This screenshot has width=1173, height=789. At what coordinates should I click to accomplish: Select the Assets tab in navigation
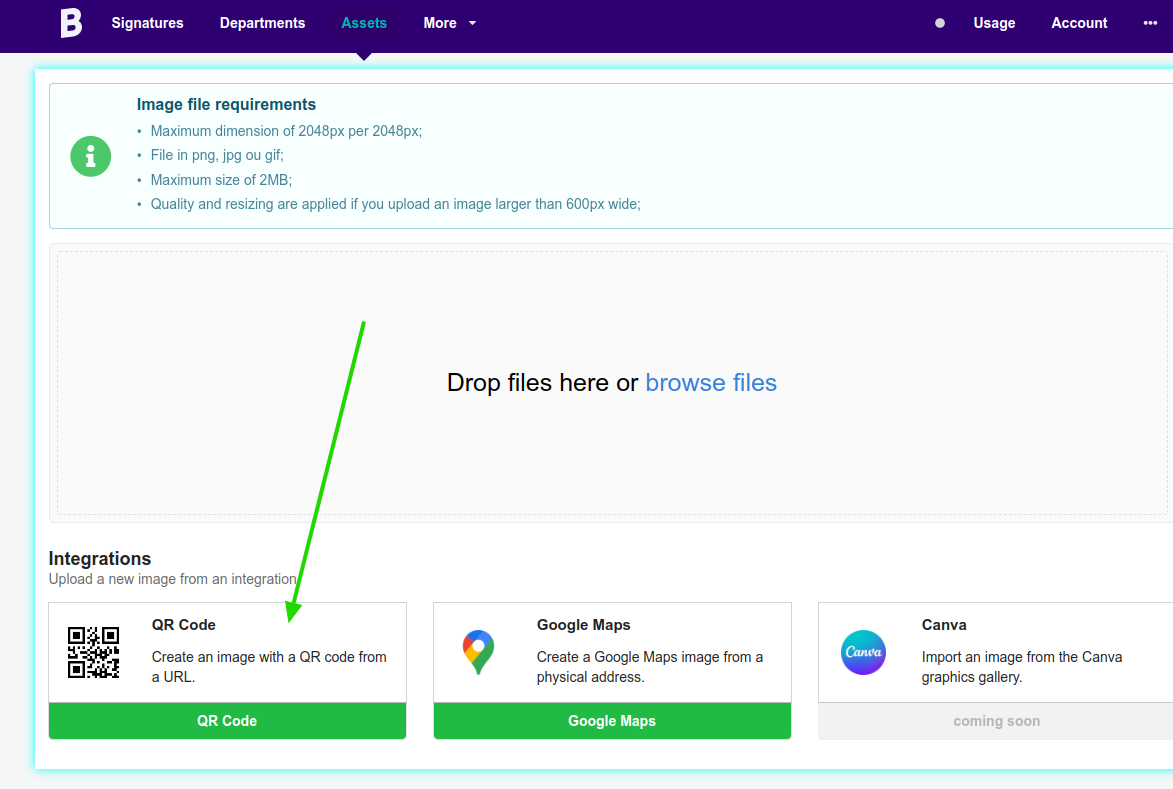(x=364, y=23)
